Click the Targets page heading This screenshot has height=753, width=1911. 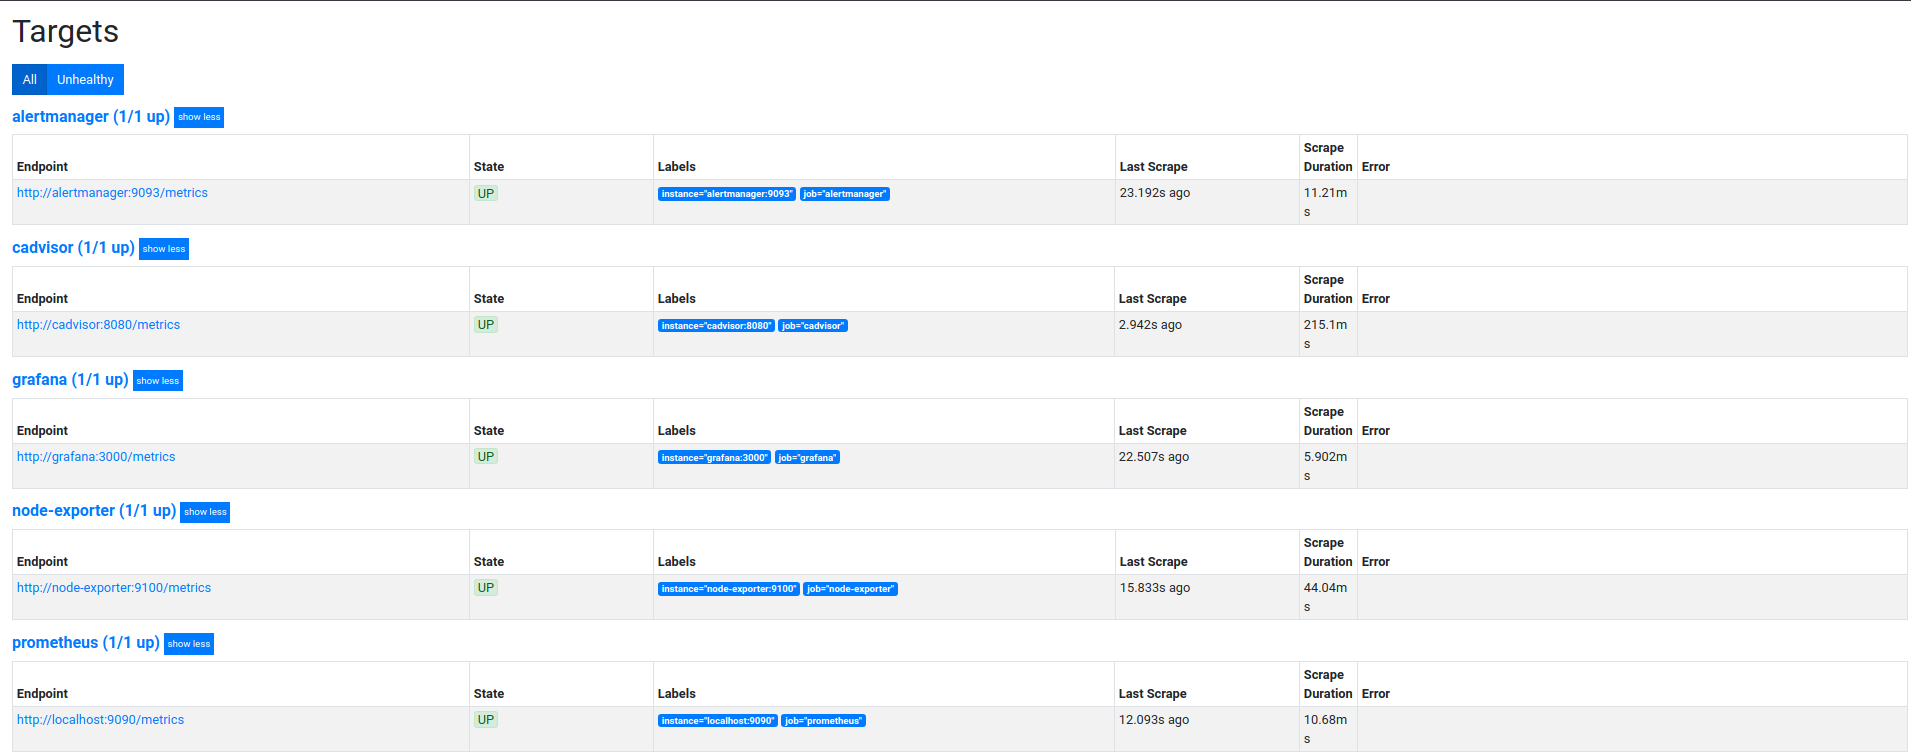tap(66, 32)
